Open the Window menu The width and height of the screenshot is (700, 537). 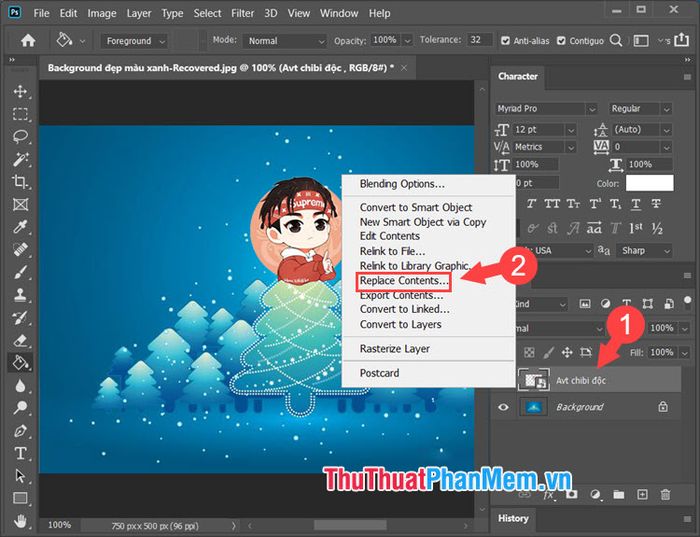point(339,13)
